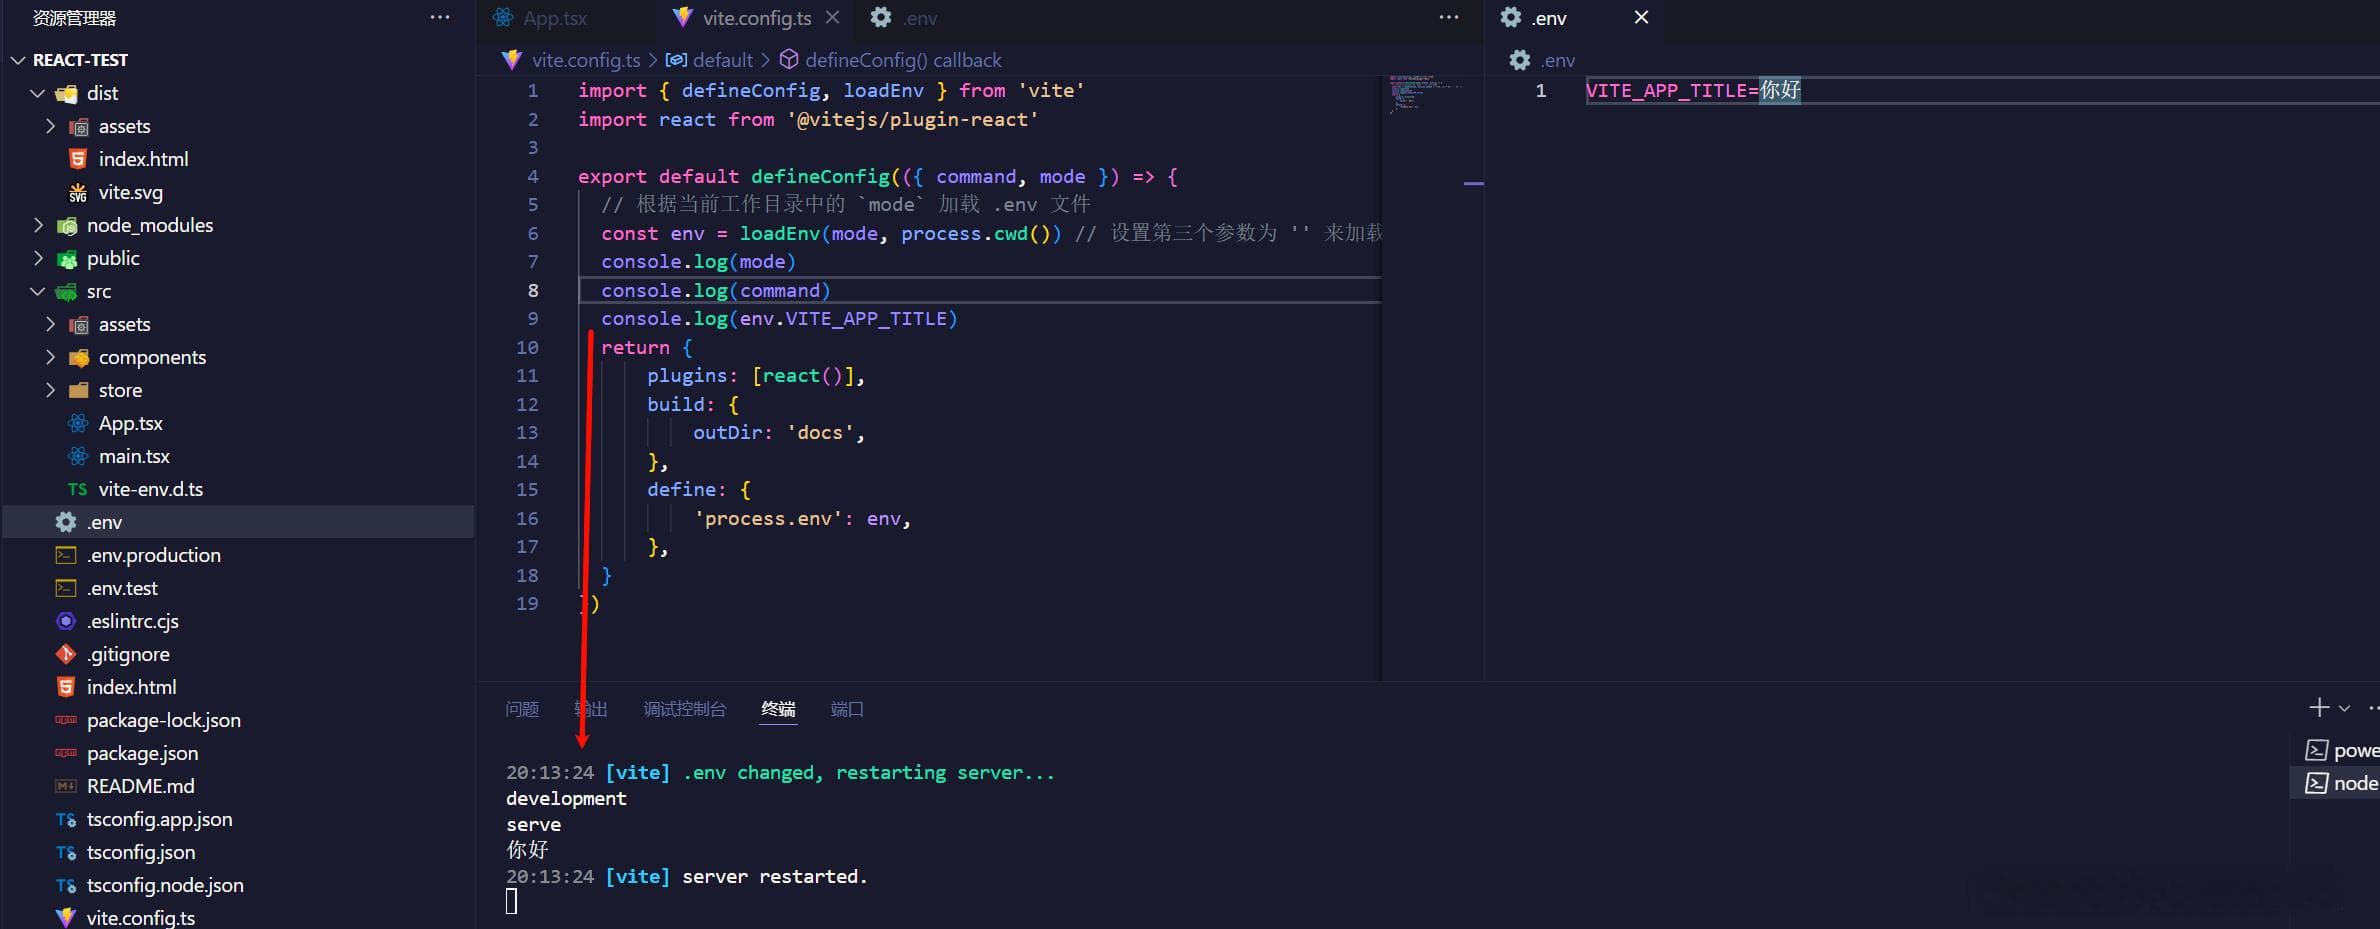Open the 调试控制台 panel tab

click(x=685, y=709)
